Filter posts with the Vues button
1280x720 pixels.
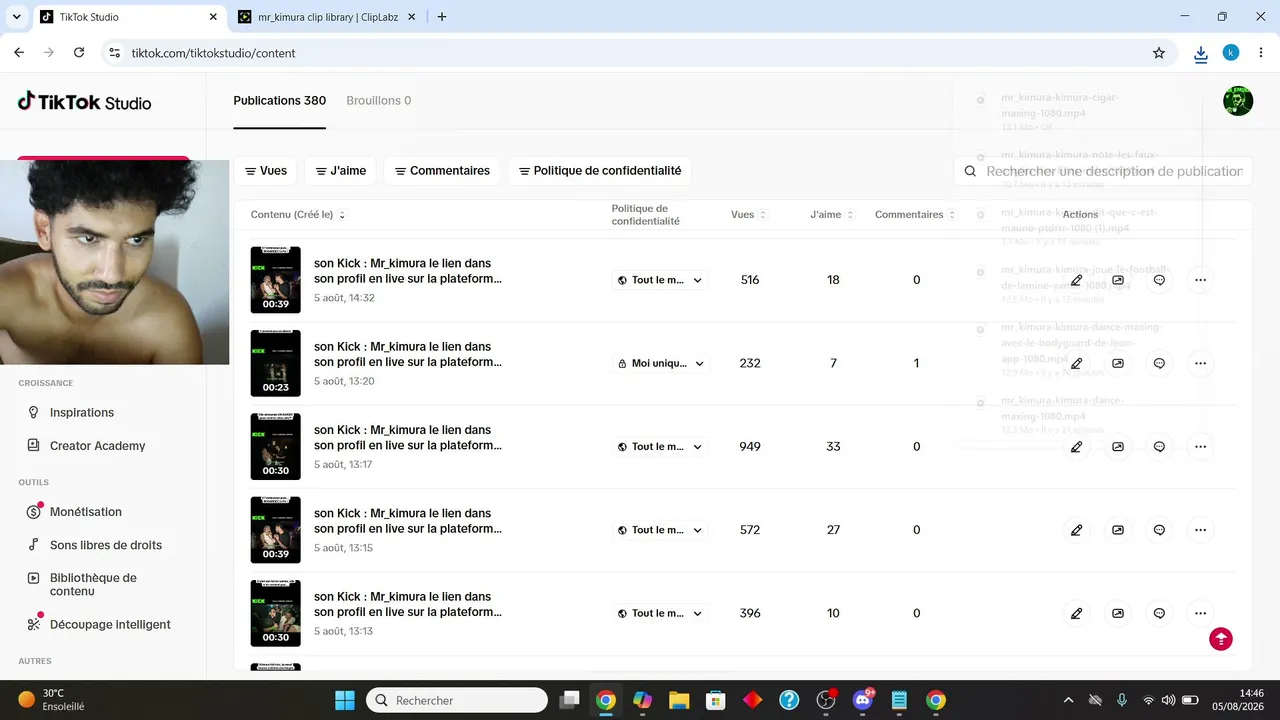coord(265,171)
